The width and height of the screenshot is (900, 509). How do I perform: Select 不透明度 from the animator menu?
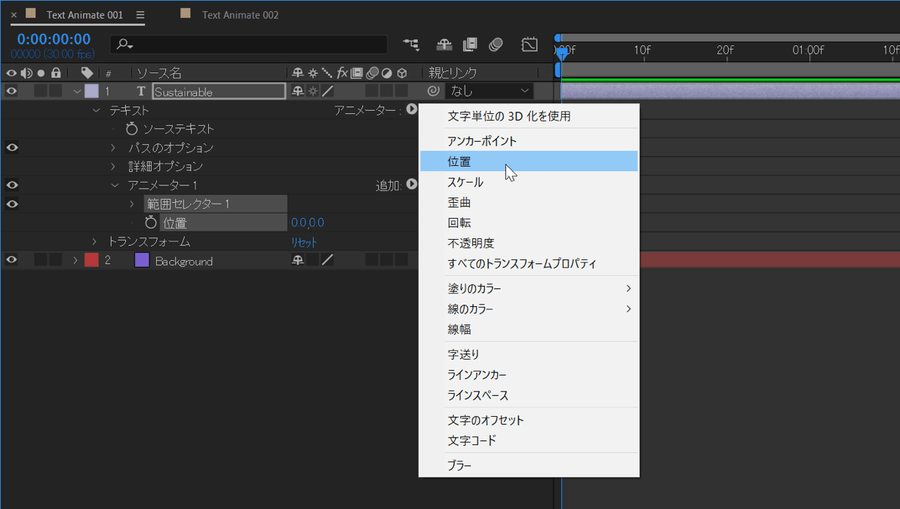click(x=471, y=243)
